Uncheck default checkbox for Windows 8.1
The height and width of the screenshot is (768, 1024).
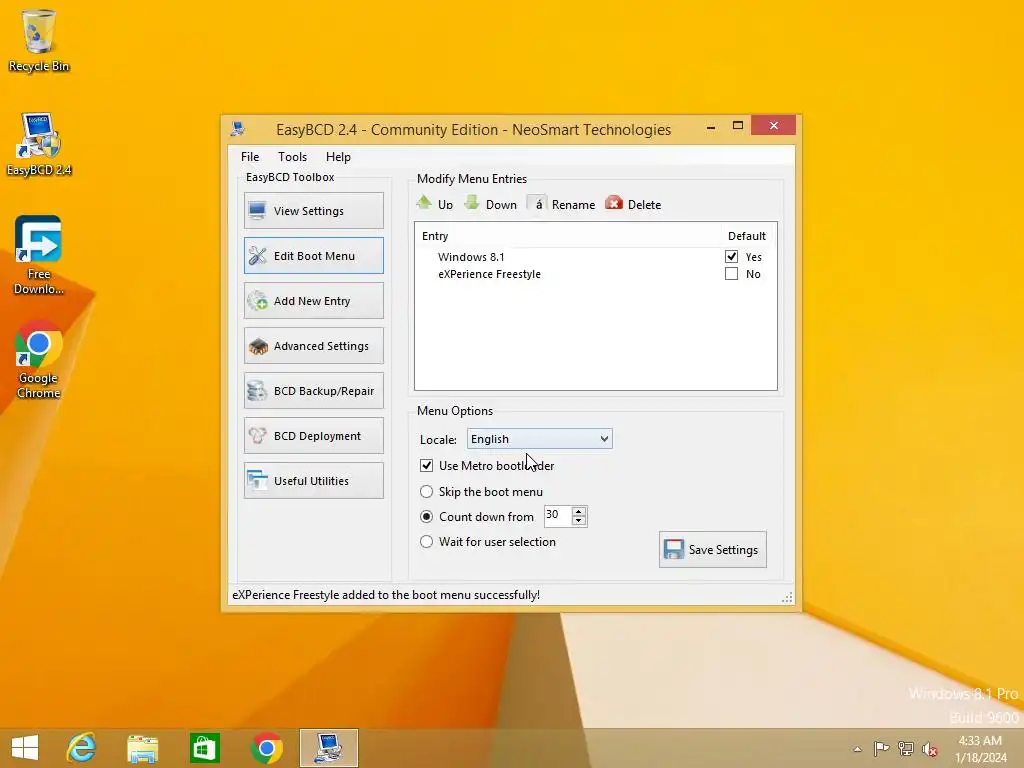pos(731,257)
